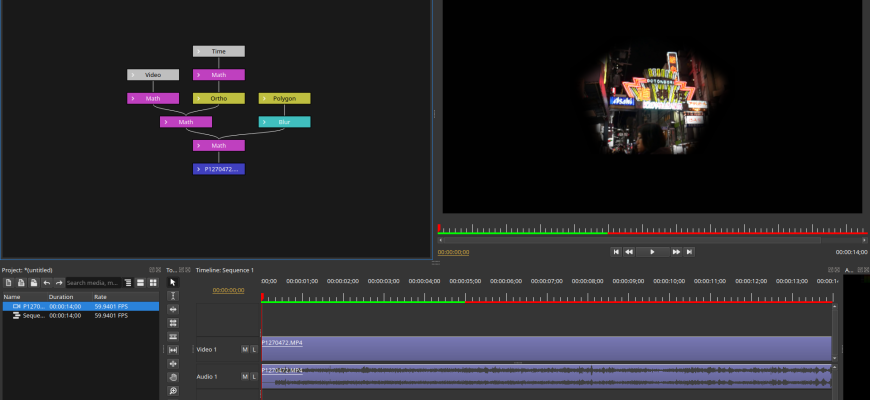This screenshot has height=400, width=870.
Task: Float the Timeline panel
Action: [x=831, y=270]
